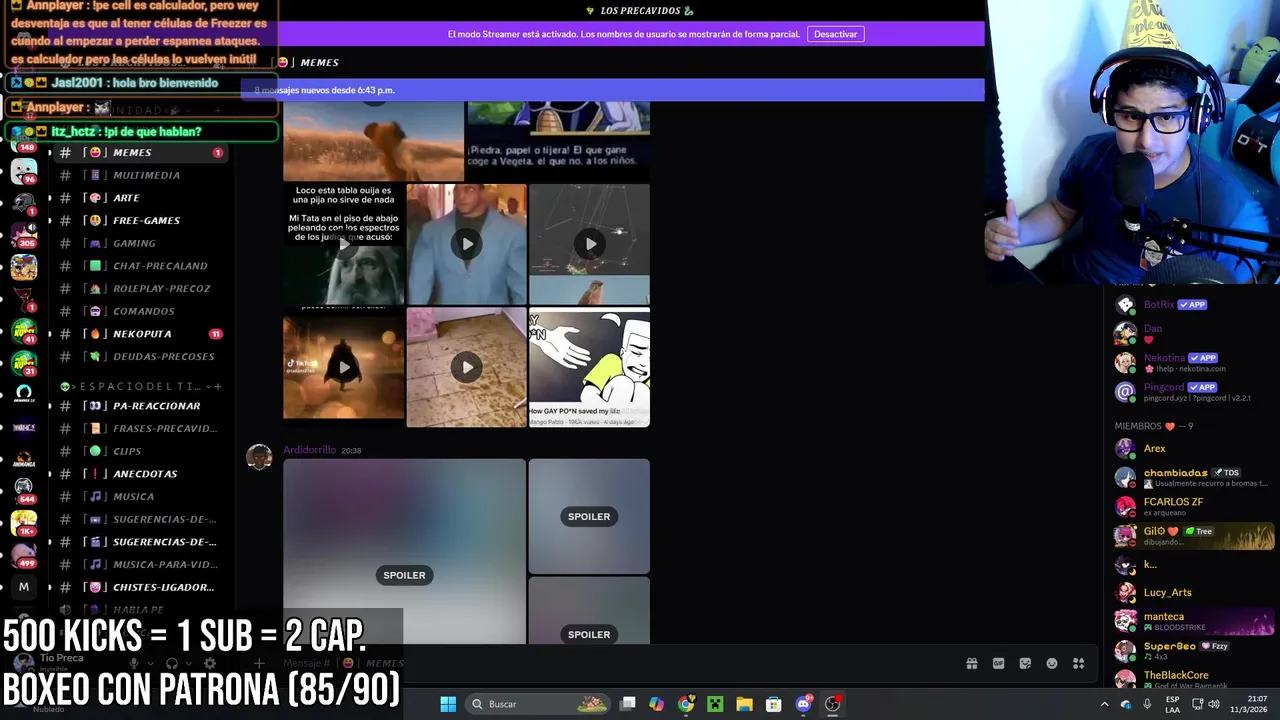This screenshot has height=720, width=1280.
Task: Add a channel to ESPACIO DEL TI... category
Action: [x=218, y=386]
